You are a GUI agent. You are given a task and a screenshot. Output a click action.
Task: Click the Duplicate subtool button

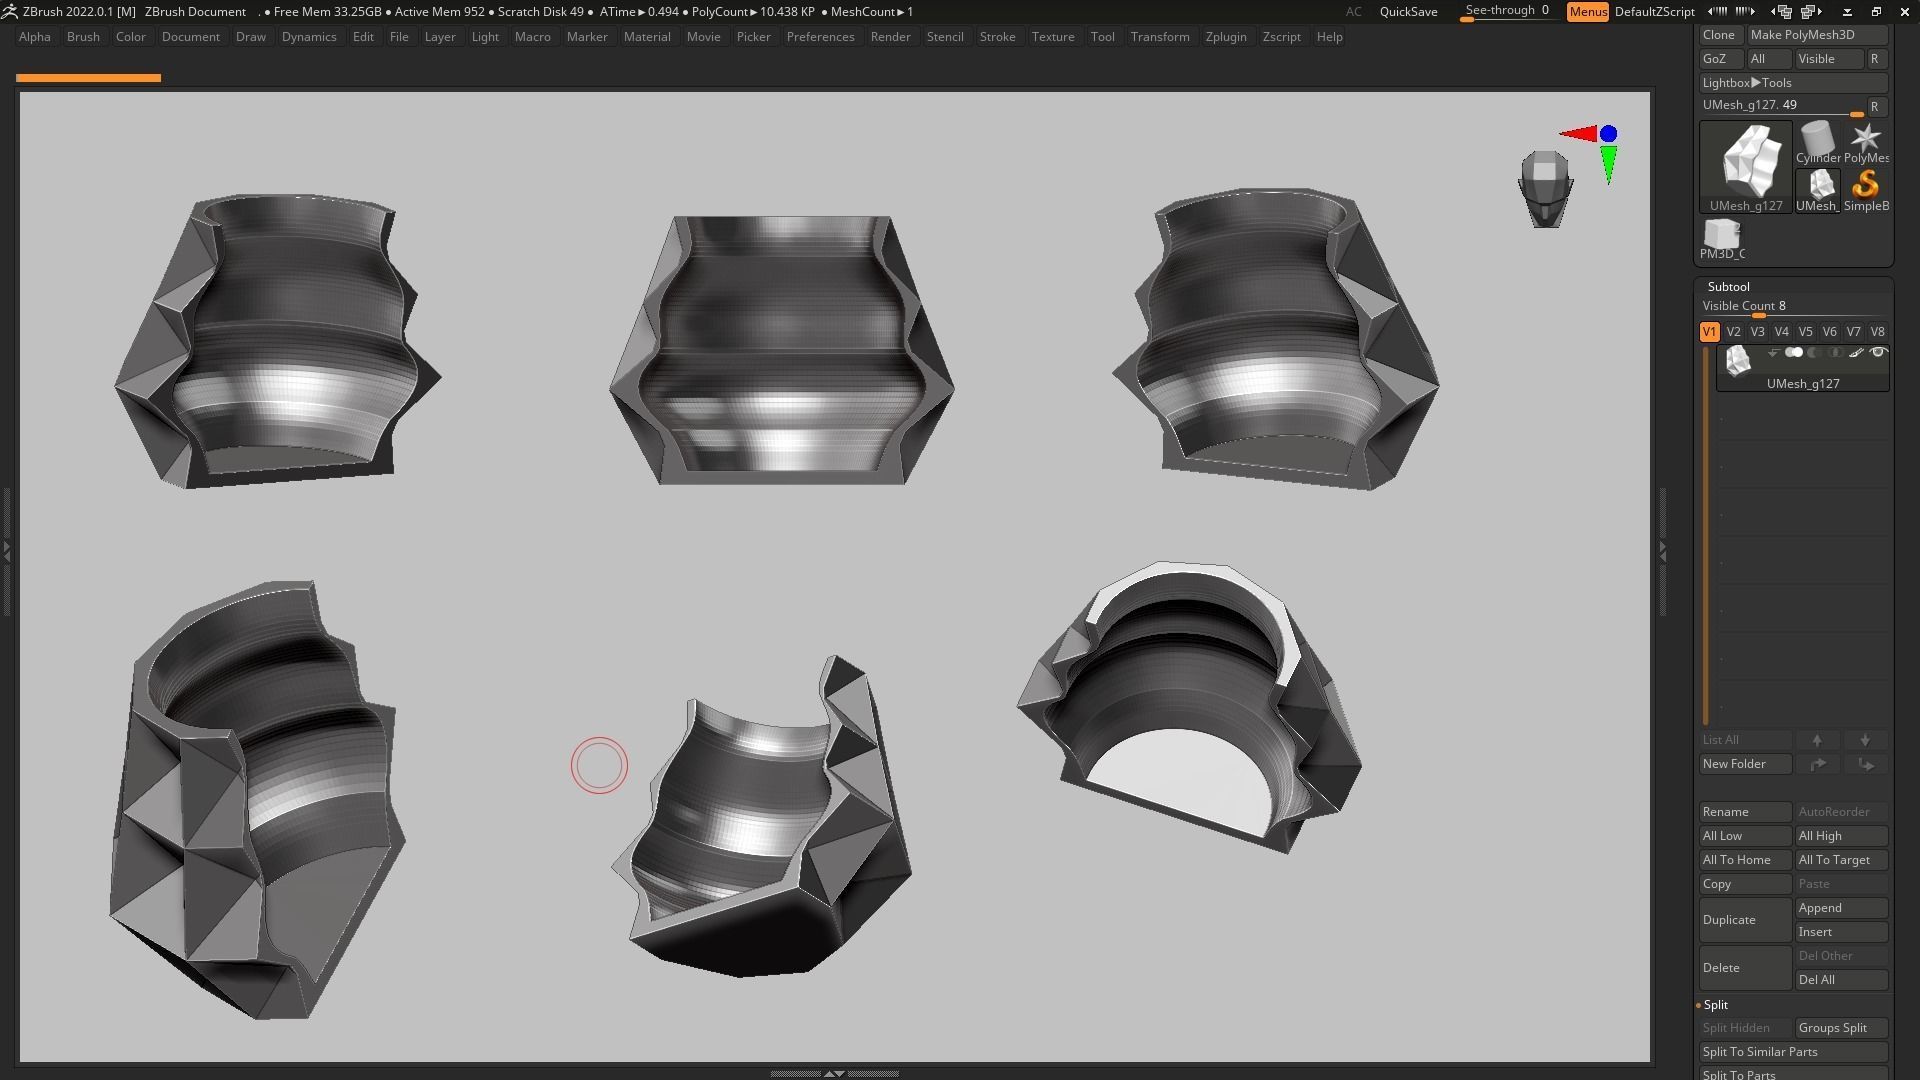[x=1745, y=920]
